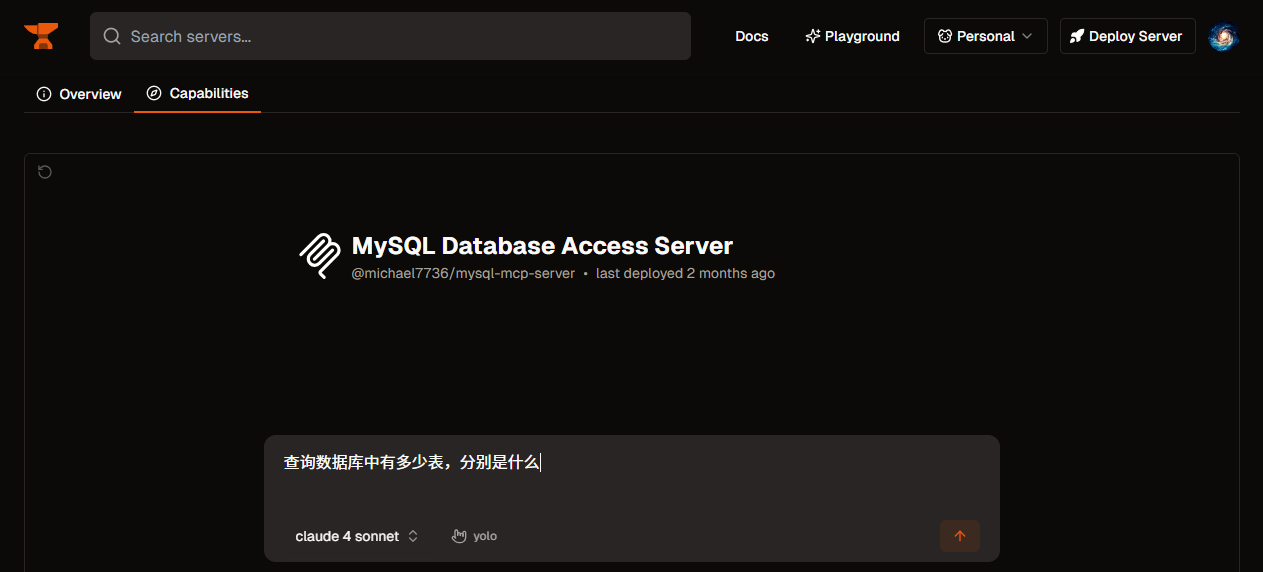Click the magnifier icon in search bar
Image resolution: width=1263 pixels, height=572 pixels.
(112, 36)
